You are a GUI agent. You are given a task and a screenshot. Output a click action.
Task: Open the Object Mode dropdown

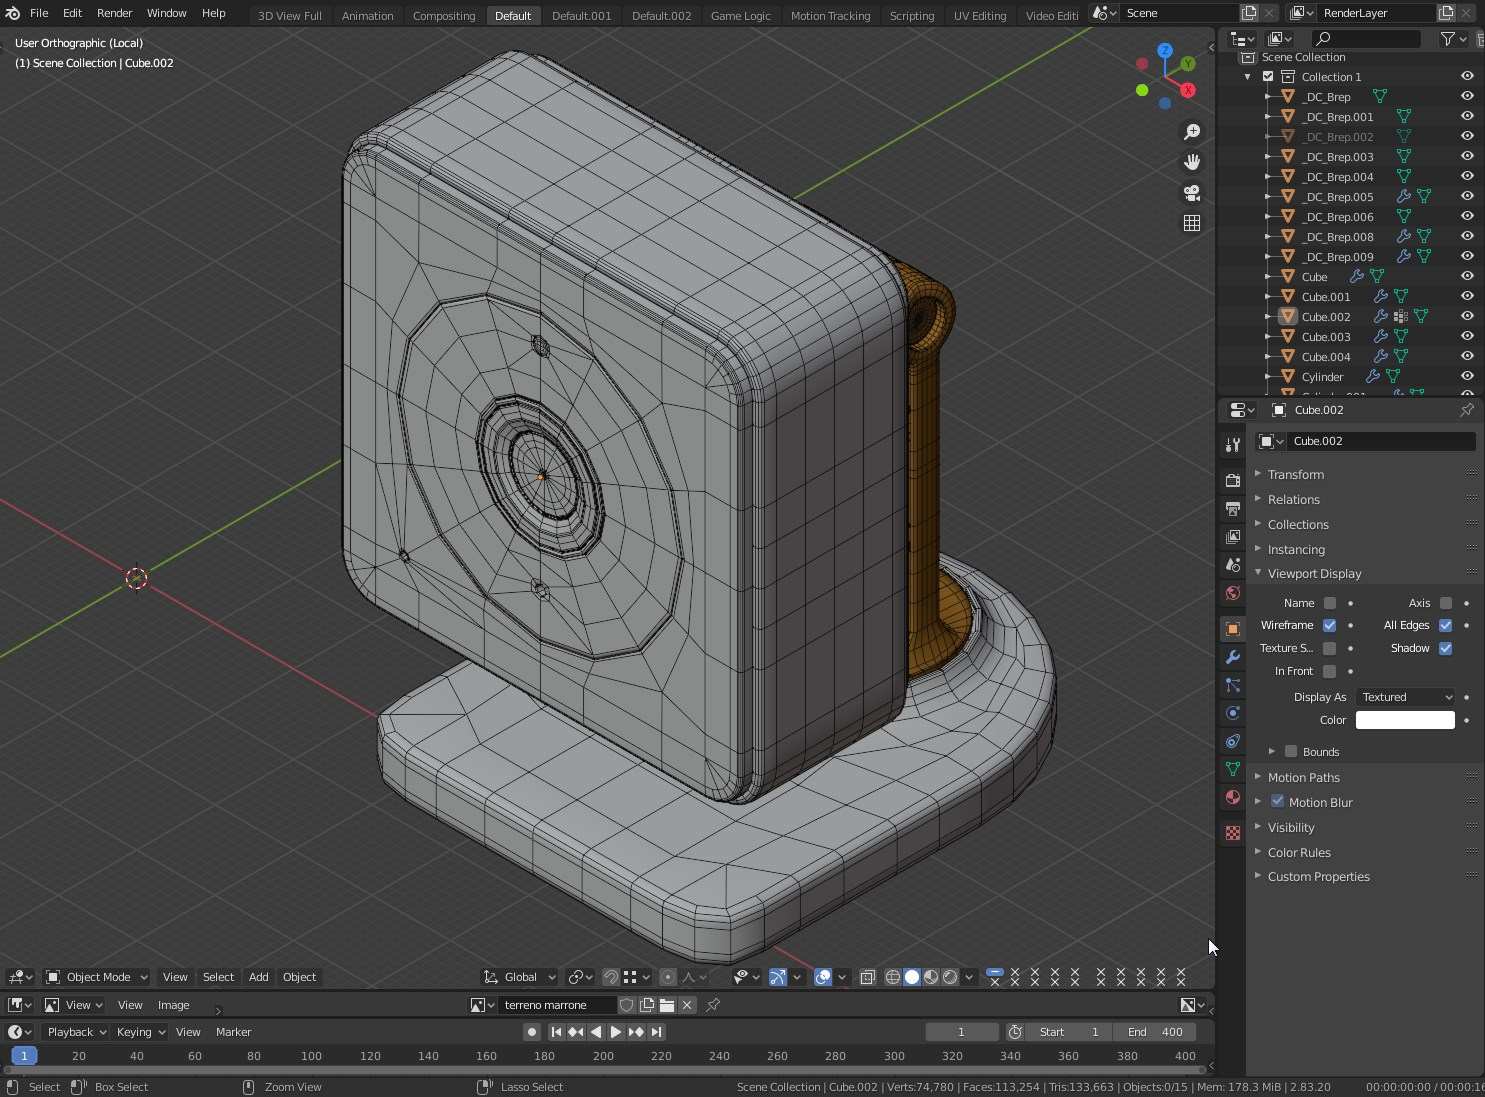click(98, 977)
